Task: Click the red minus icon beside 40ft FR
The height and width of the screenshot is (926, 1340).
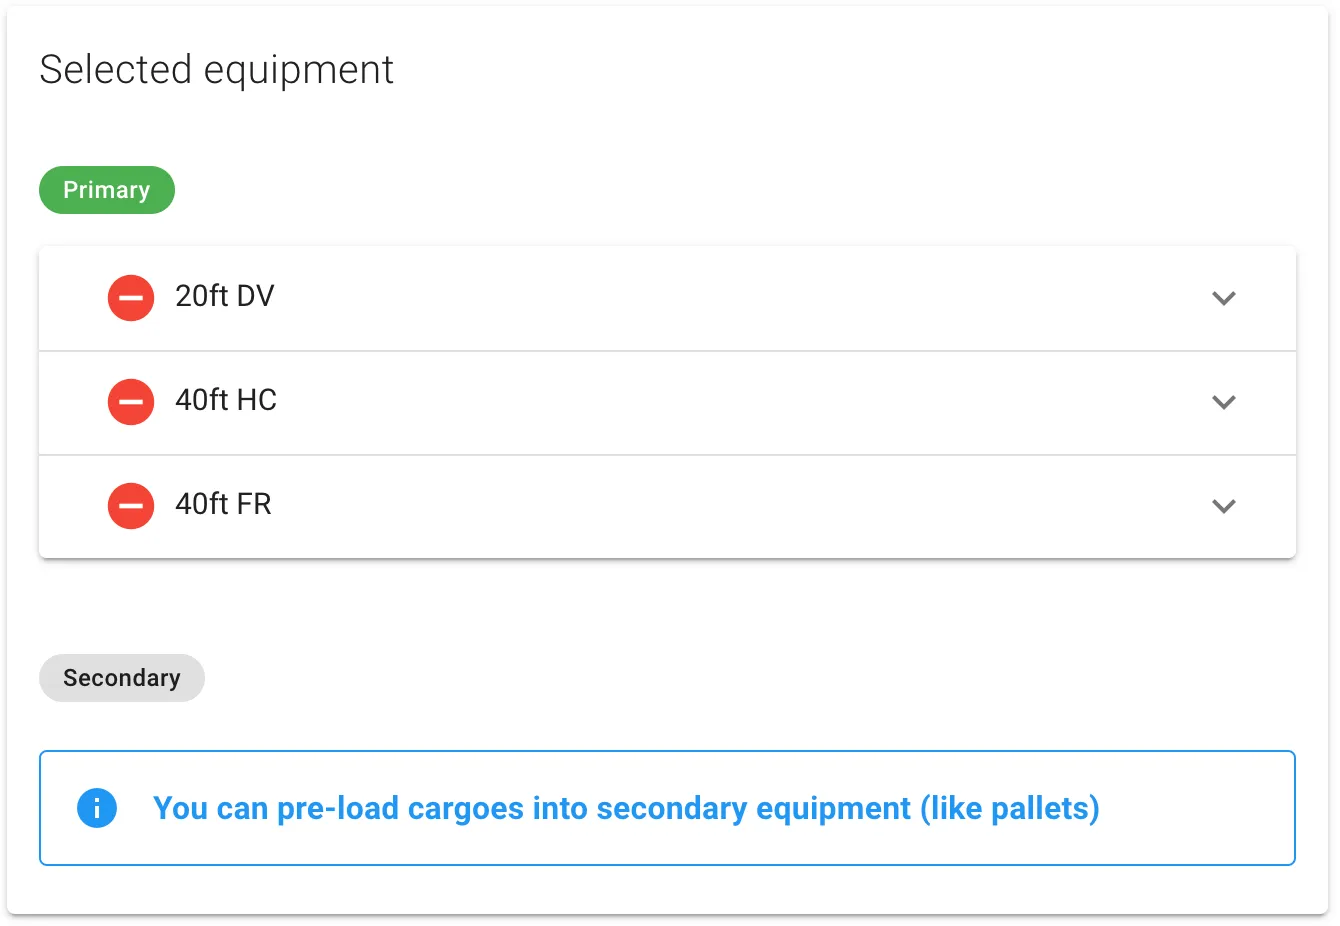Action: (130, 505)
